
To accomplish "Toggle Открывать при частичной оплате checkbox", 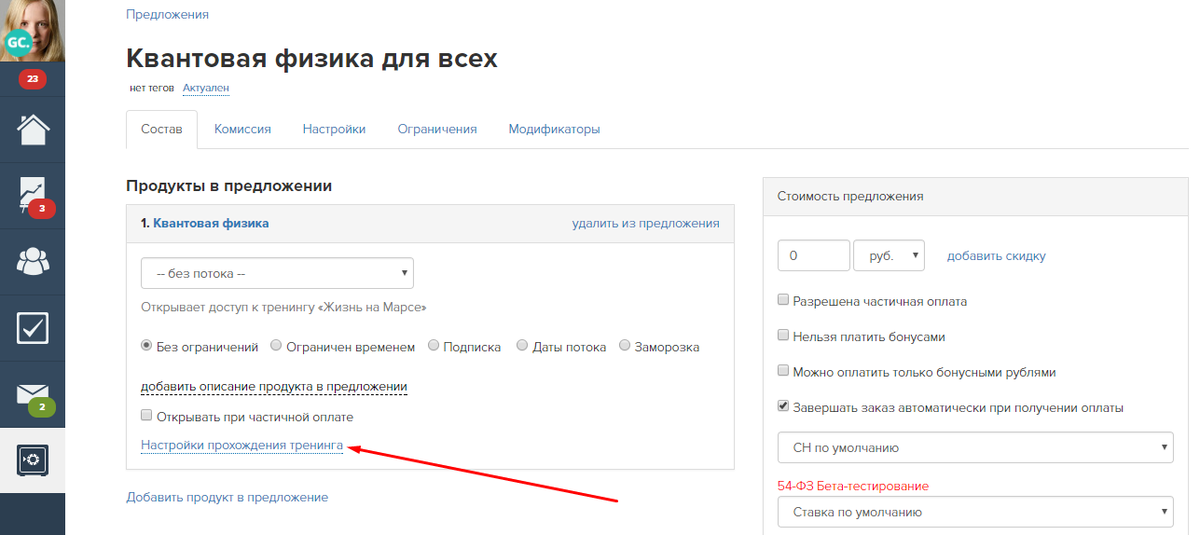I will pos(147,416).
